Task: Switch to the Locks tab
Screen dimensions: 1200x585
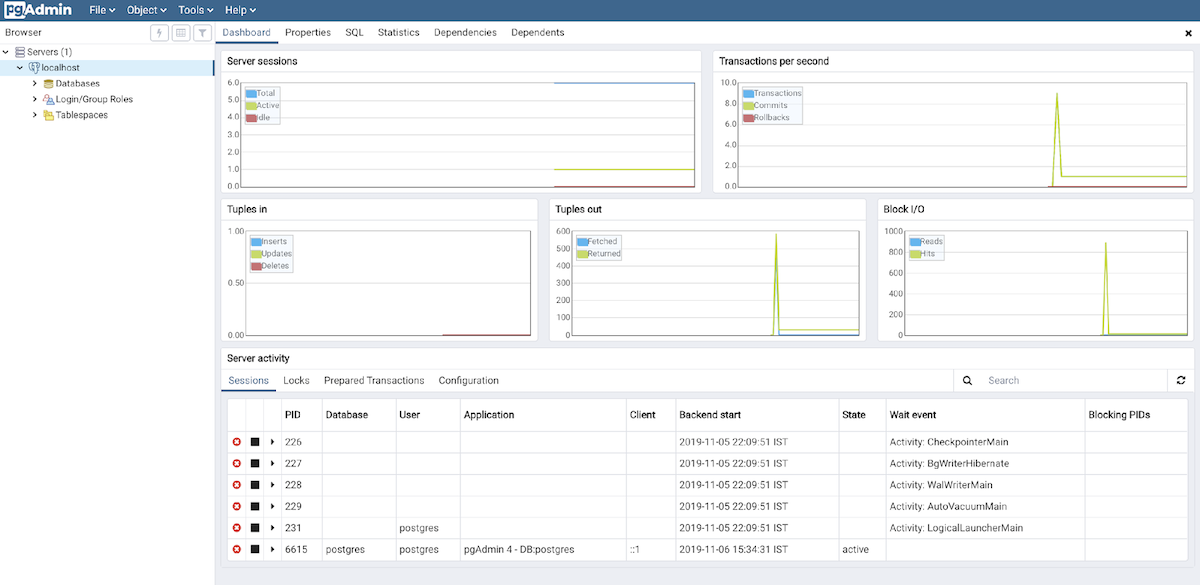Action: pos(296,381)
